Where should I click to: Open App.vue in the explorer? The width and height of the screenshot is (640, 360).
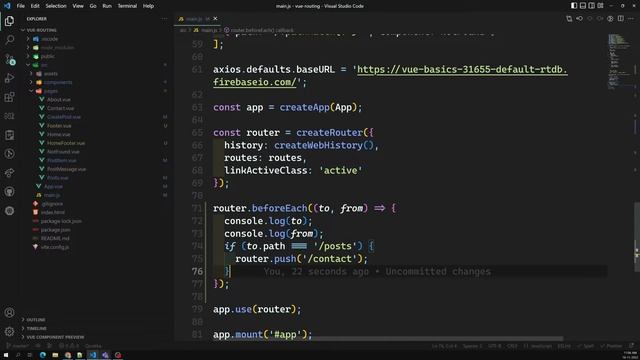pos(53,187)
